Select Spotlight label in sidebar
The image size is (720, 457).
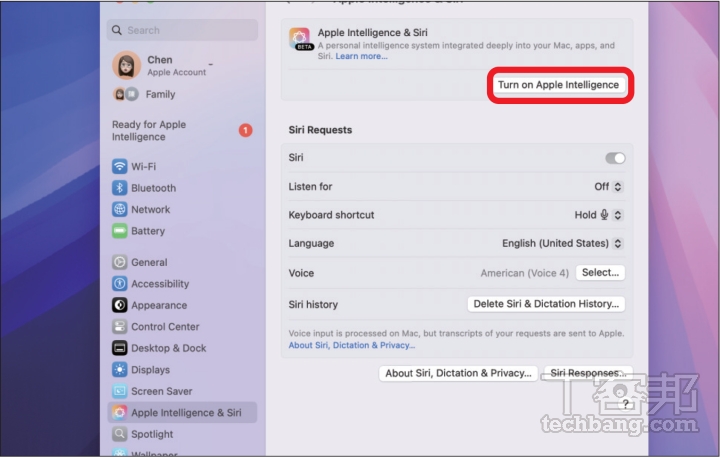[152, 434]
